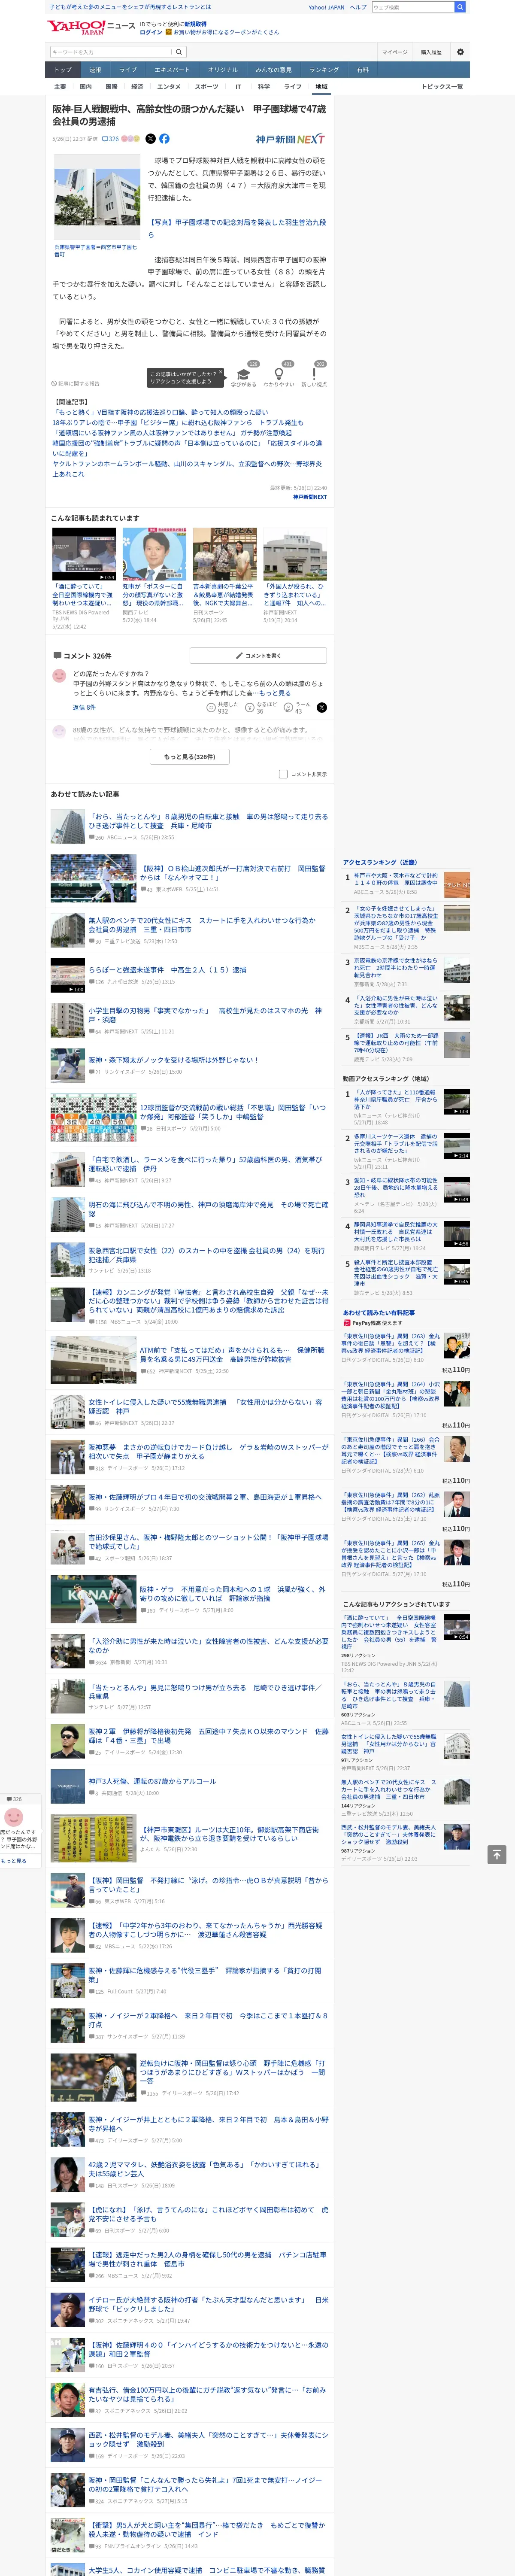Open the 国際 category
Image resolution: width=515 pixels, height=2576 pixels.
coord(111,87)
